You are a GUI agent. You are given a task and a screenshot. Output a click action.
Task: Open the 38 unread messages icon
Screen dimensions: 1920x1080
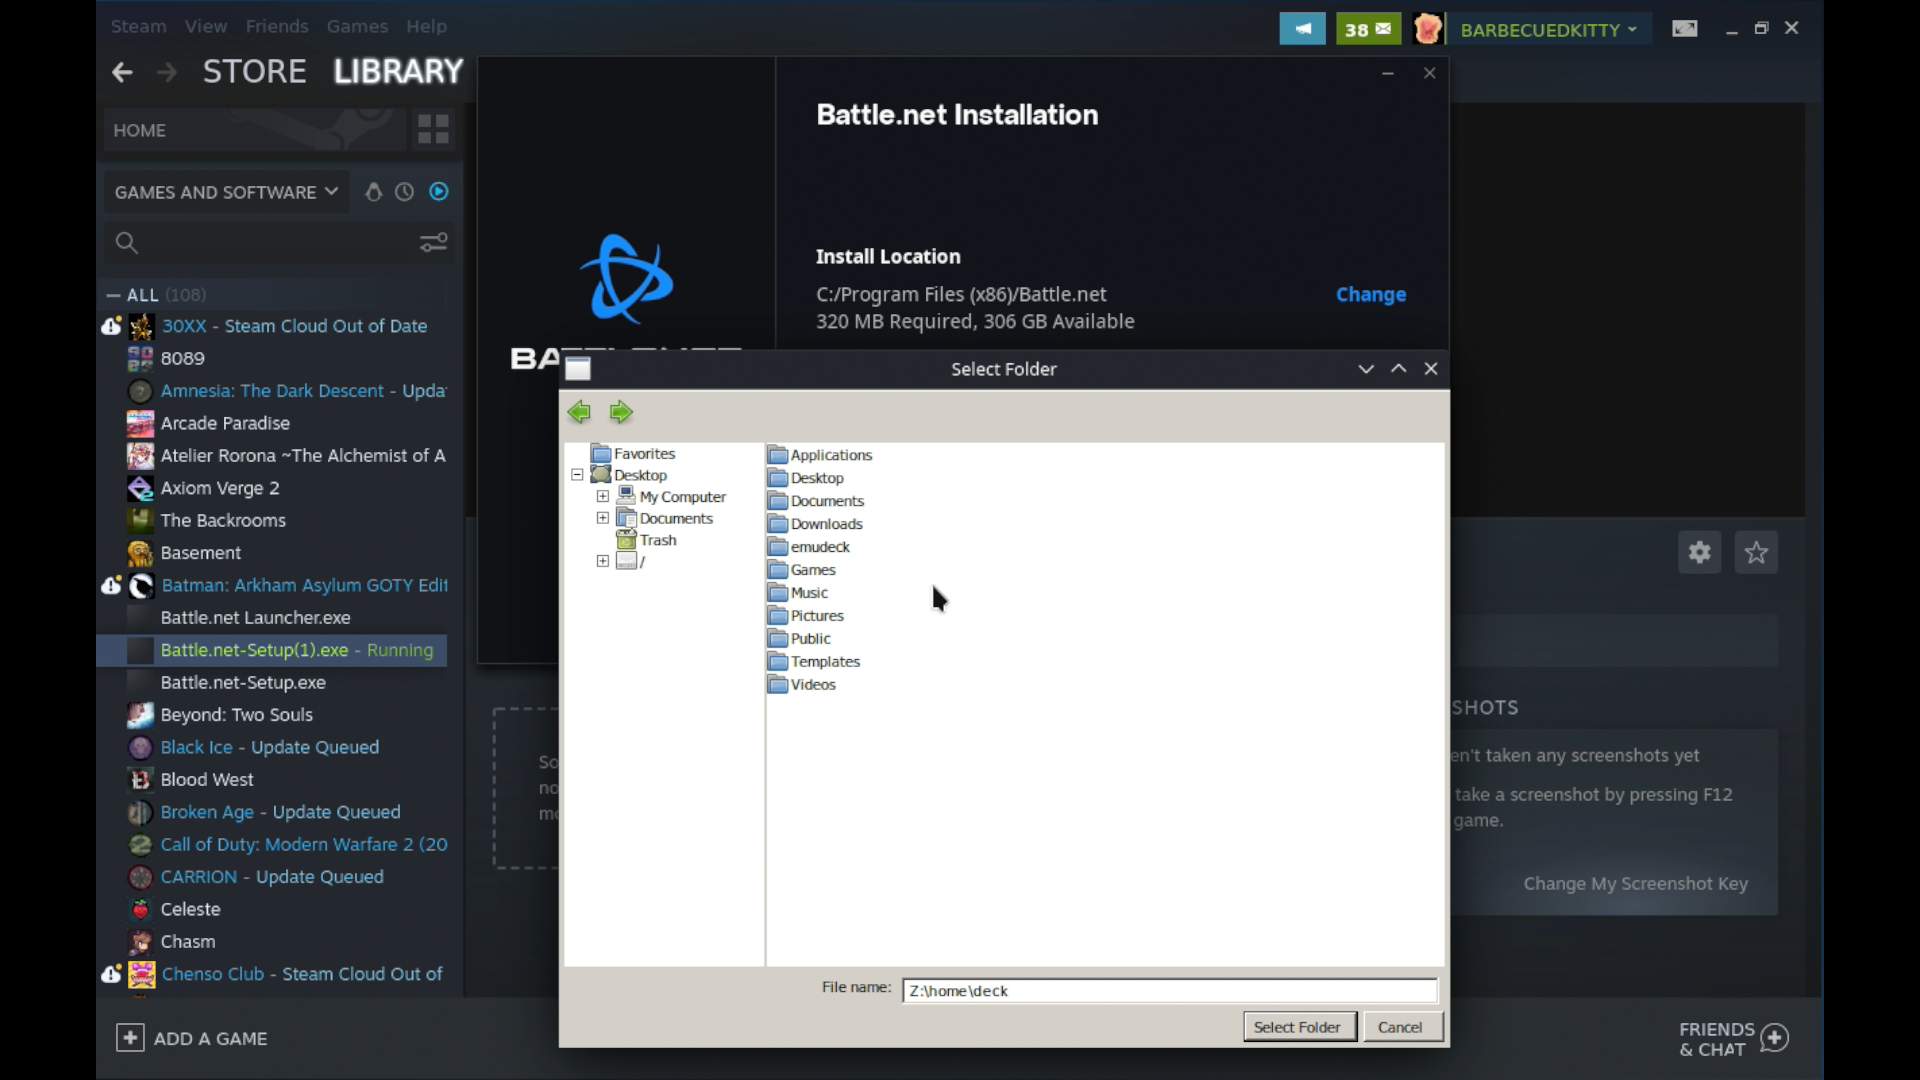coord(1368,28)
